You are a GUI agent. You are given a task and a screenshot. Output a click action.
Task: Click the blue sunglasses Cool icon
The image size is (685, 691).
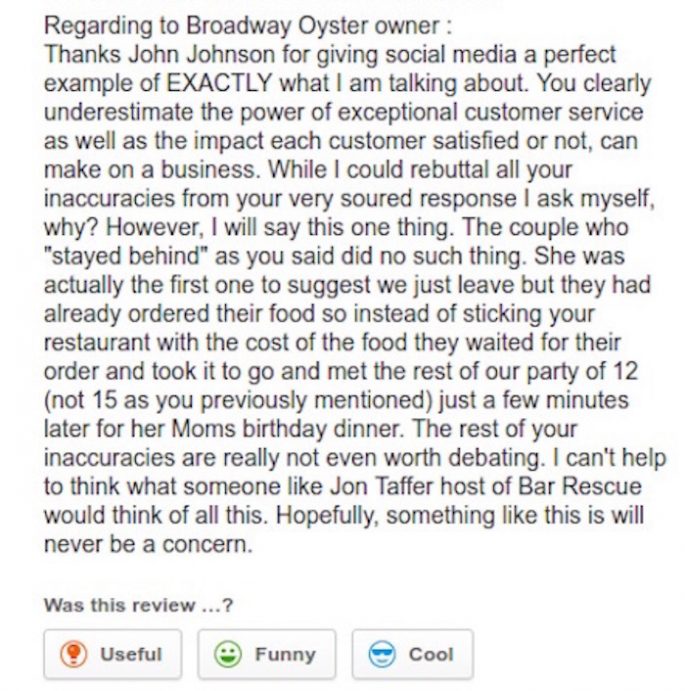(382, 654)
